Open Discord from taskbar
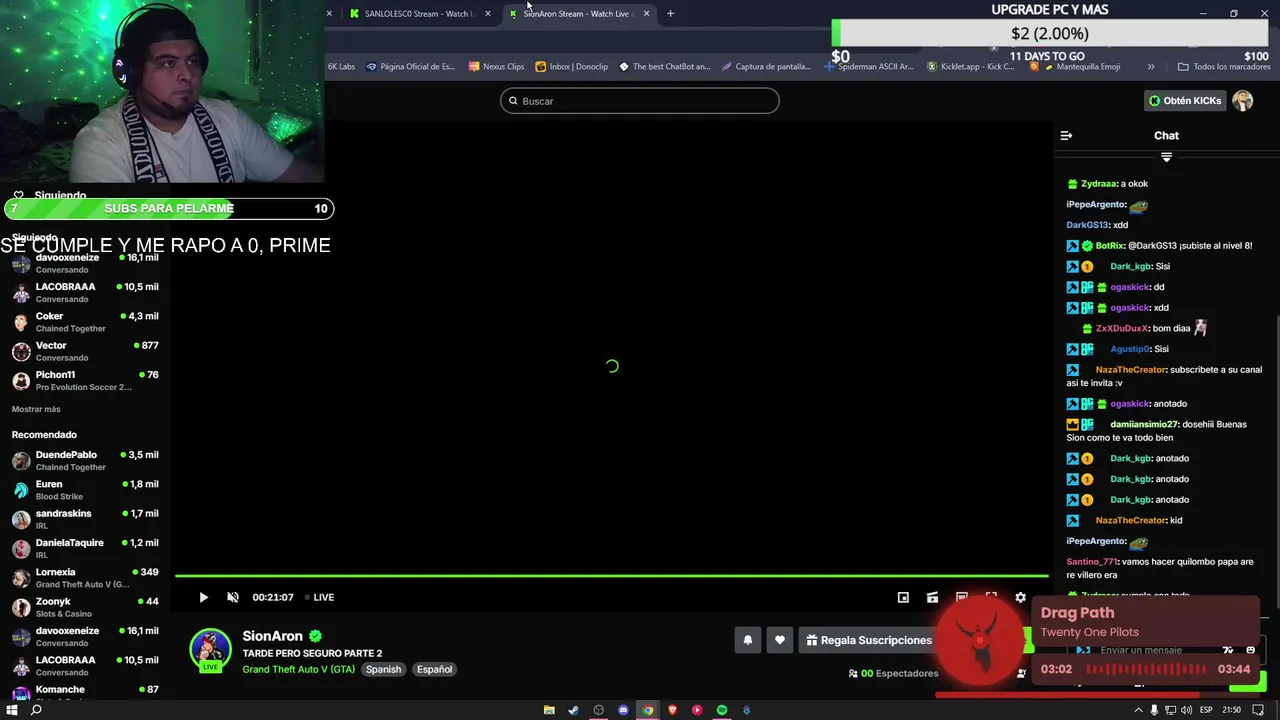 tap(623, 710)
